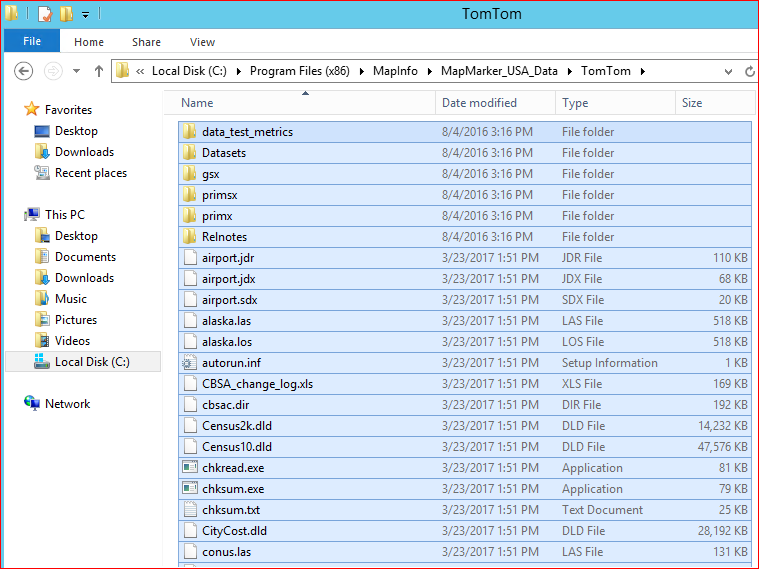Open the File menu

[32, 42]
